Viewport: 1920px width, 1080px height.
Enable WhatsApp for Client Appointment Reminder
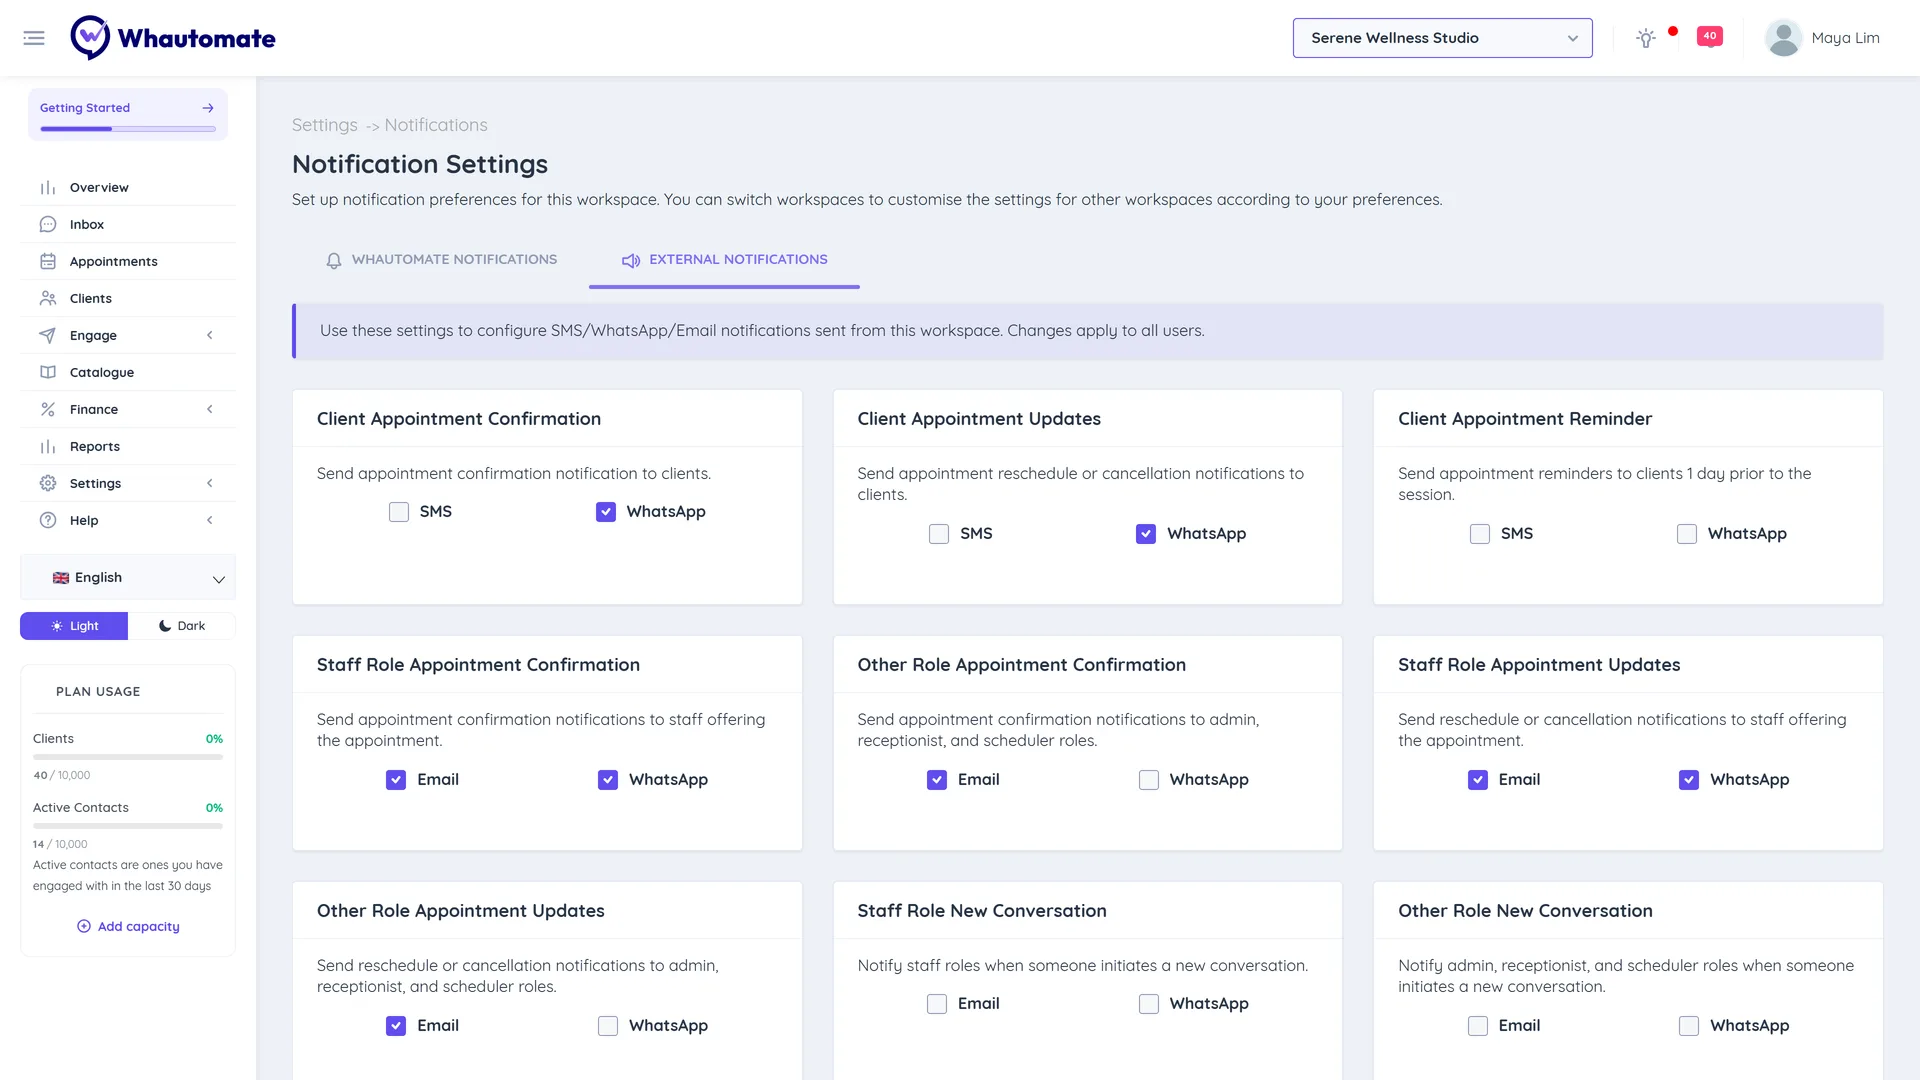(1687, 534)
